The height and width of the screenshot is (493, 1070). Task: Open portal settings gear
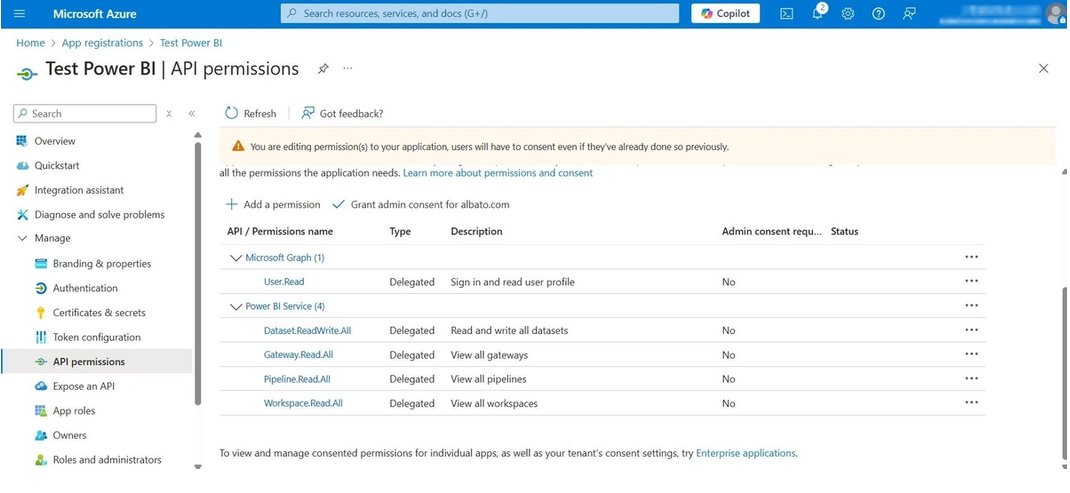(848, 14)
